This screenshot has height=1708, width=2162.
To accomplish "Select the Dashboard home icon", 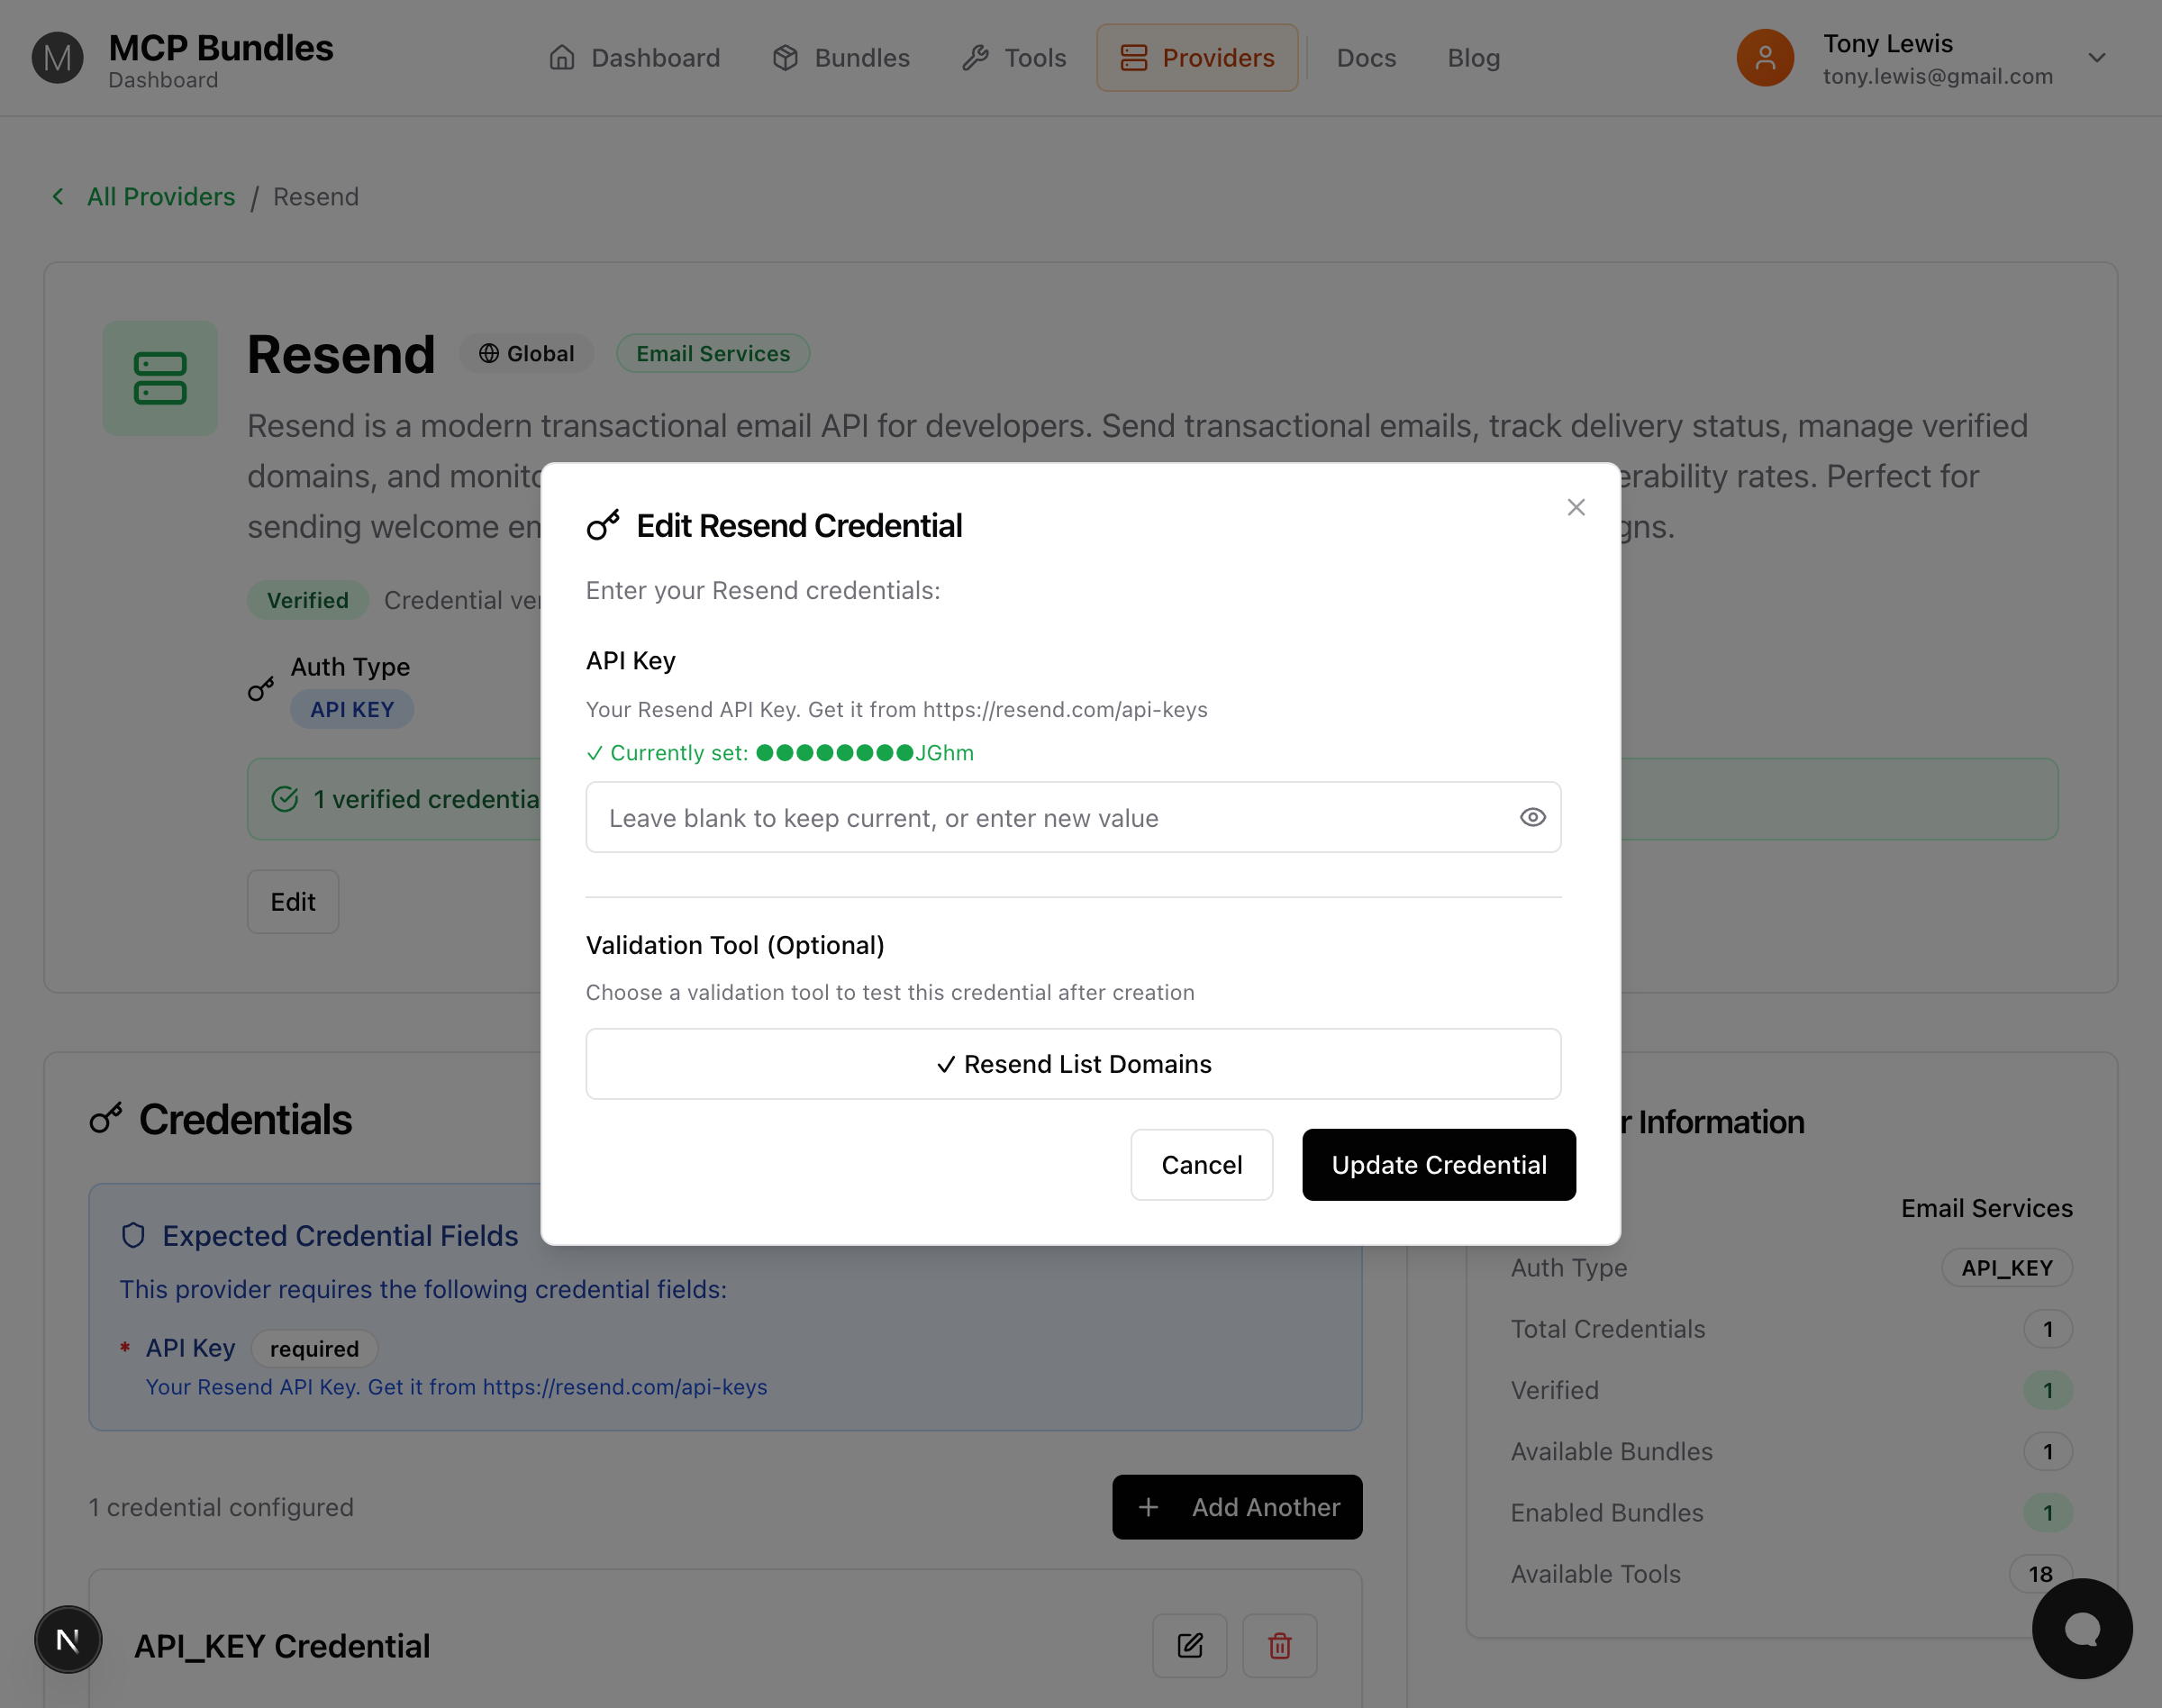I will [x=563, y=58].
